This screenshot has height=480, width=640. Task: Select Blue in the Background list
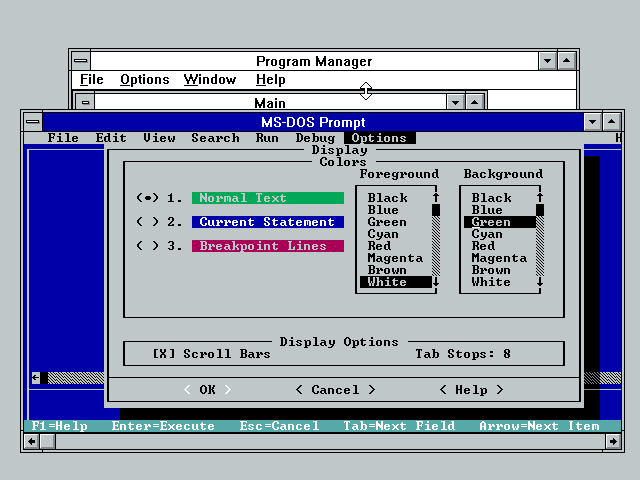pyautogui.click(x=500, y=210)
